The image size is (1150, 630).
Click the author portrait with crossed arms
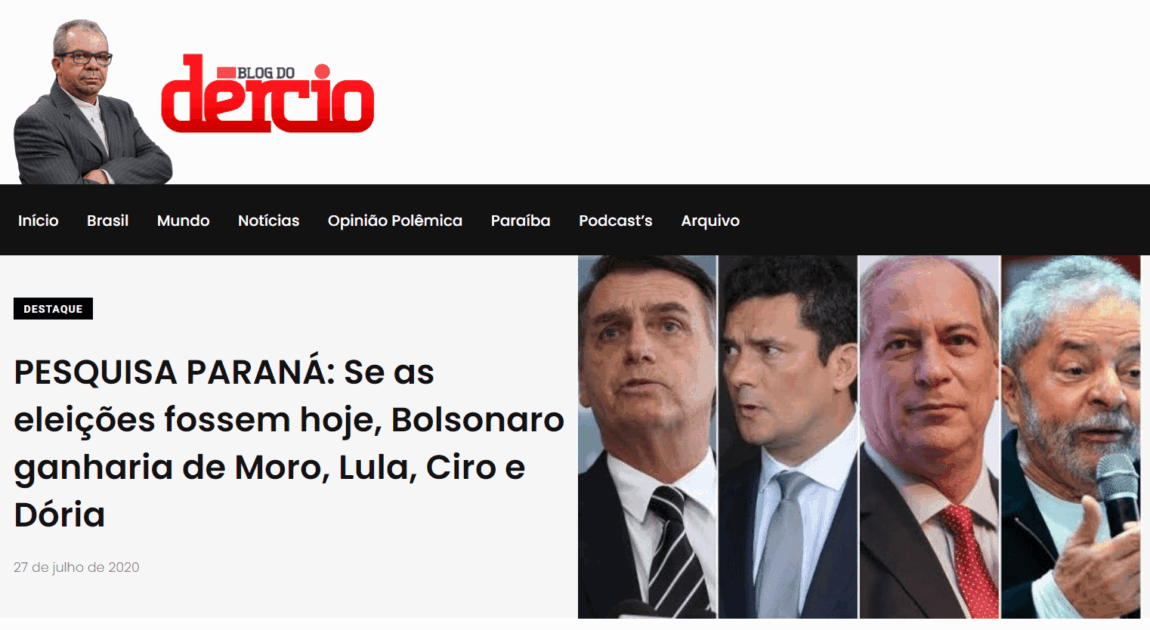[x=93, y=102]
